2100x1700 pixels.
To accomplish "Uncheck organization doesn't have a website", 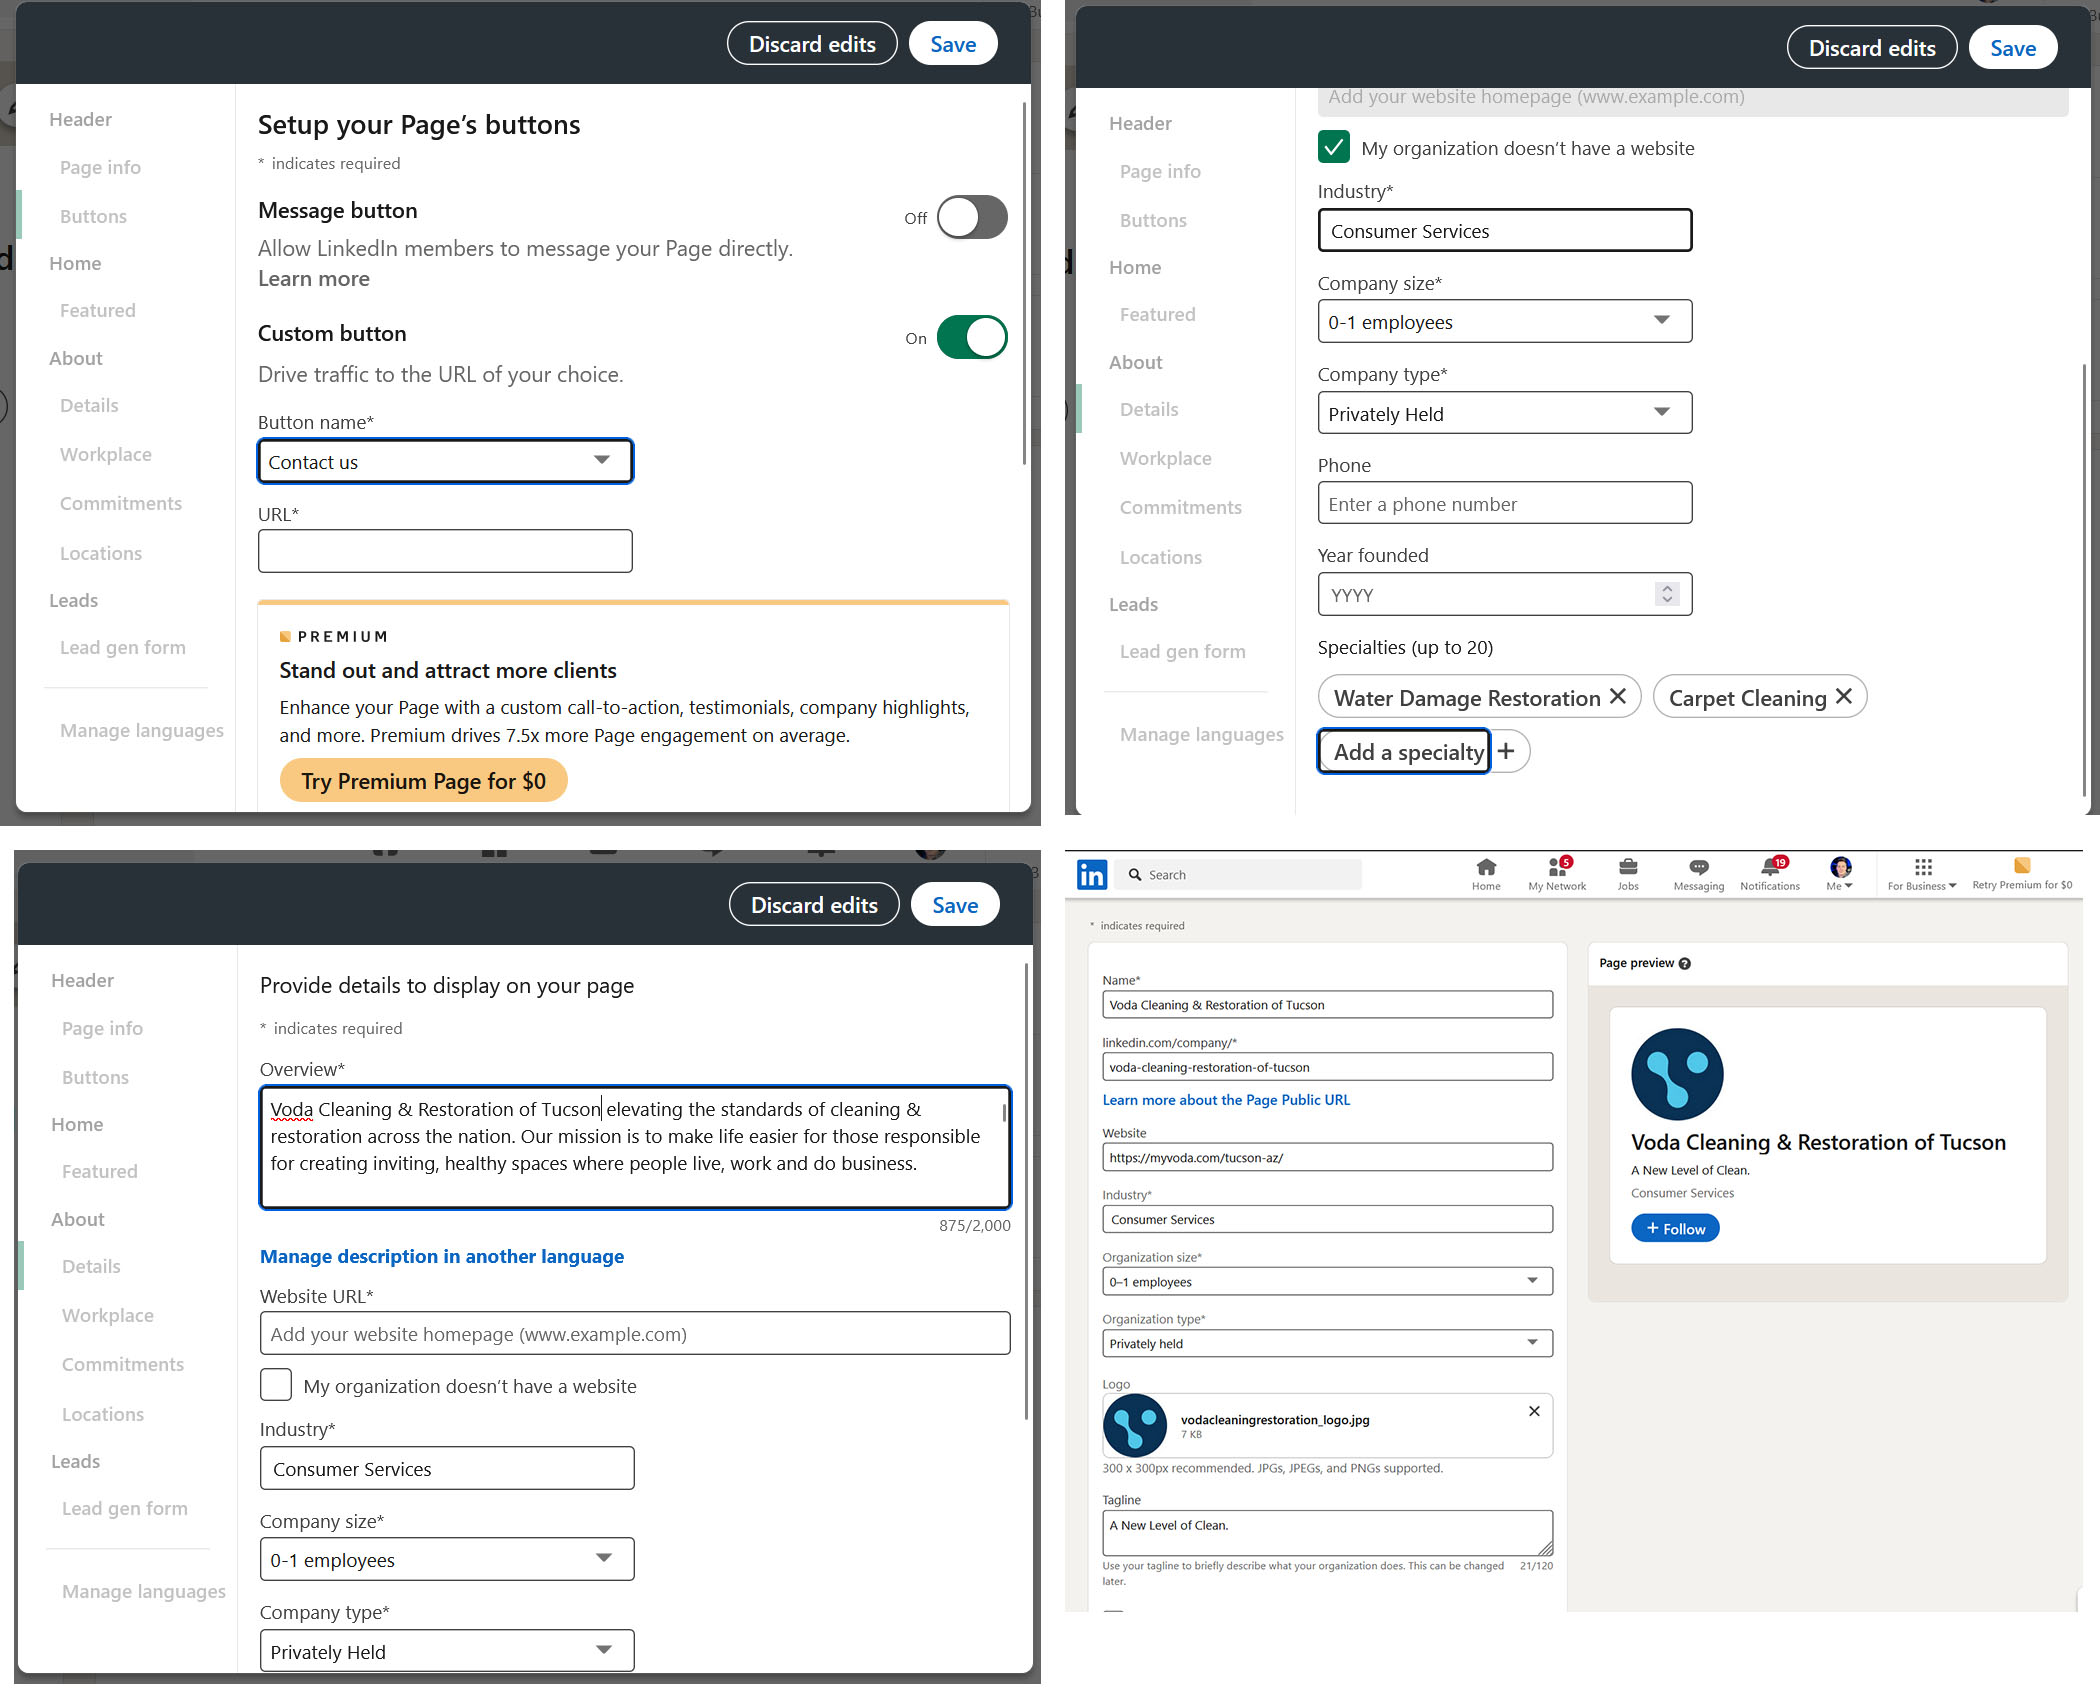I will [x=1333, y=147].
